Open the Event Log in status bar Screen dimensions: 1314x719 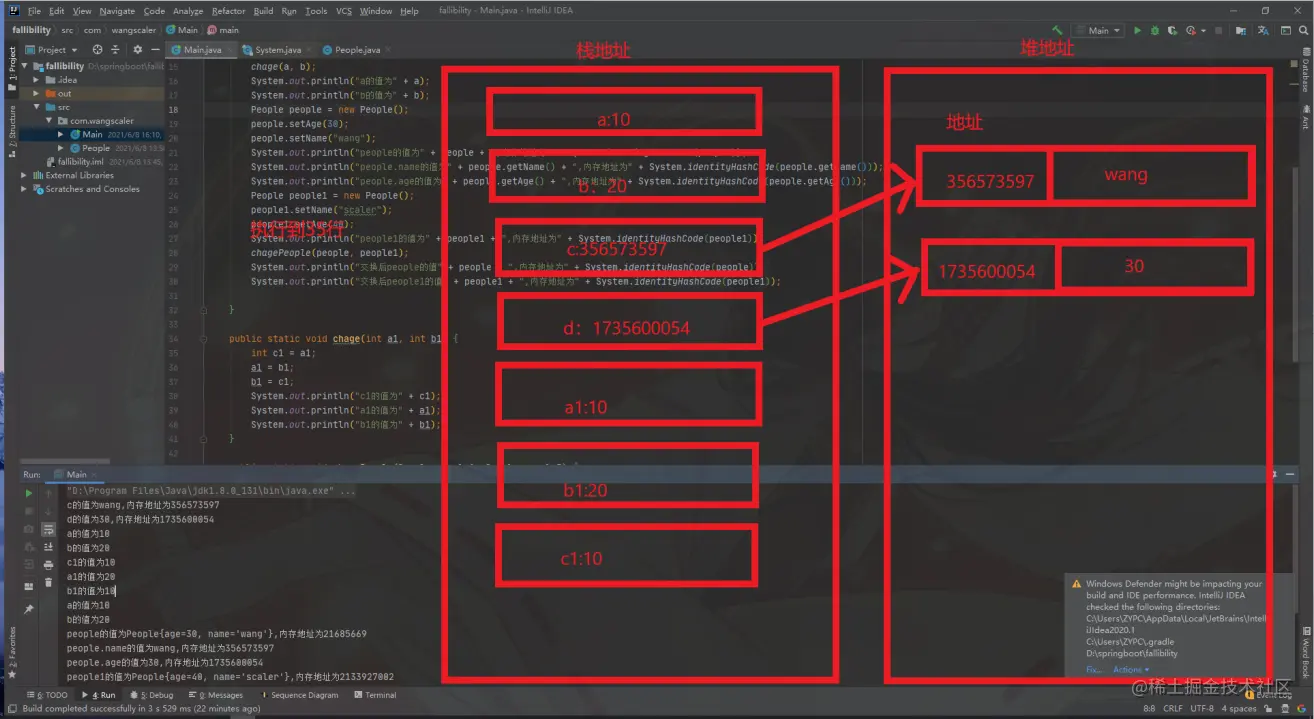coord(1271,694)
